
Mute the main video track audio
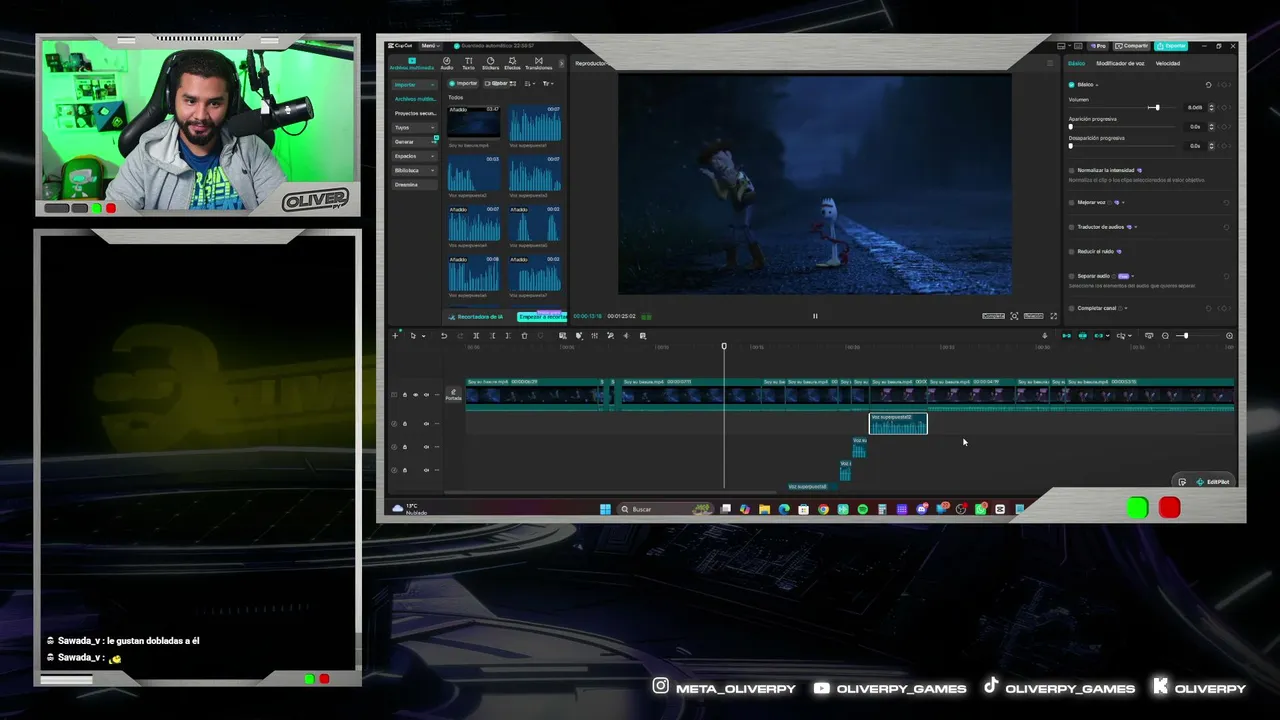(426, 395)
